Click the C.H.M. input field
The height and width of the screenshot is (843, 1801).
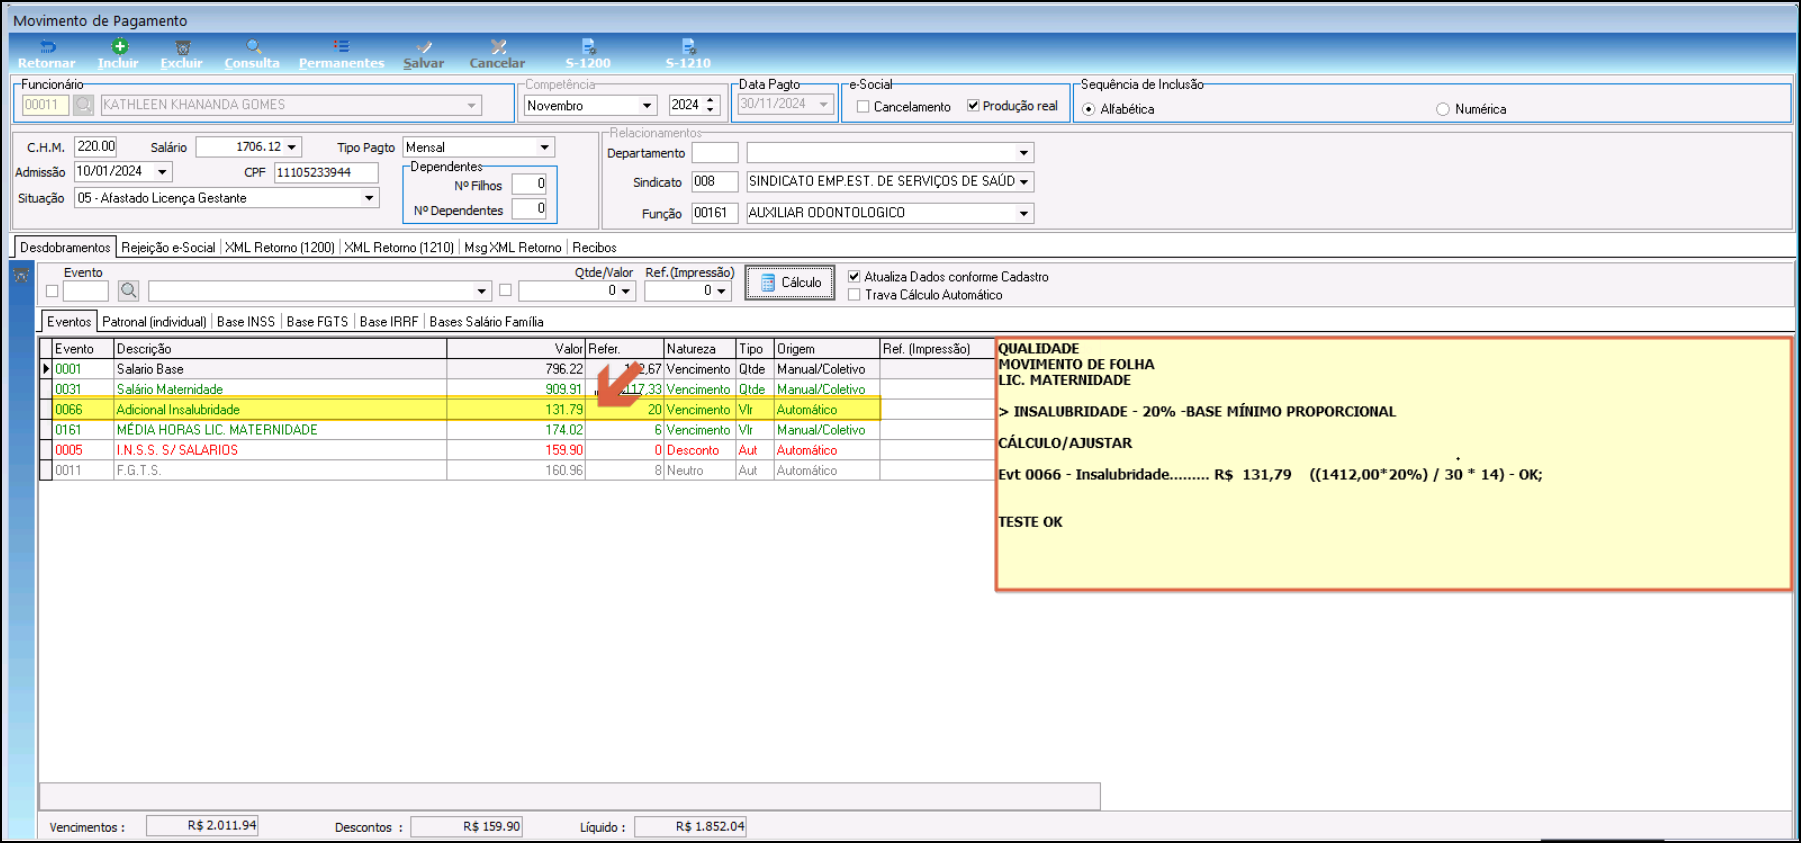pyautogui.click(x=96, y=147)
